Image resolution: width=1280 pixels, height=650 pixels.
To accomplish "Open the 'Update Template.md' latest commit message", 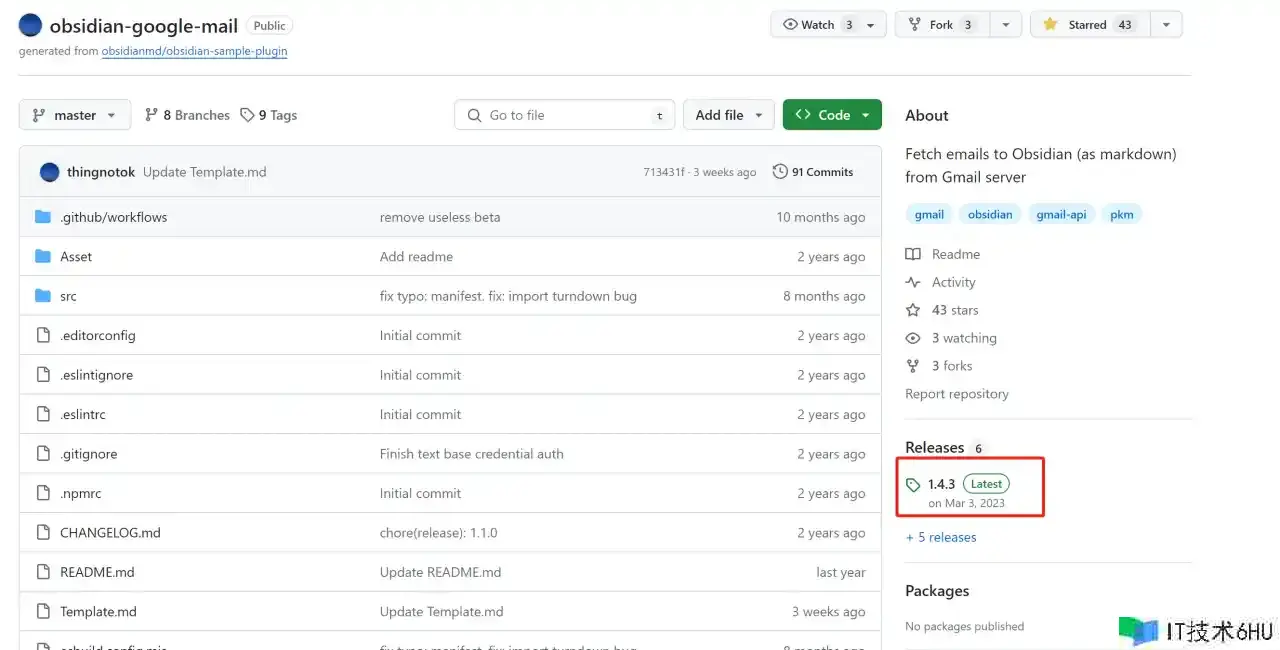I will pos(205,172).
